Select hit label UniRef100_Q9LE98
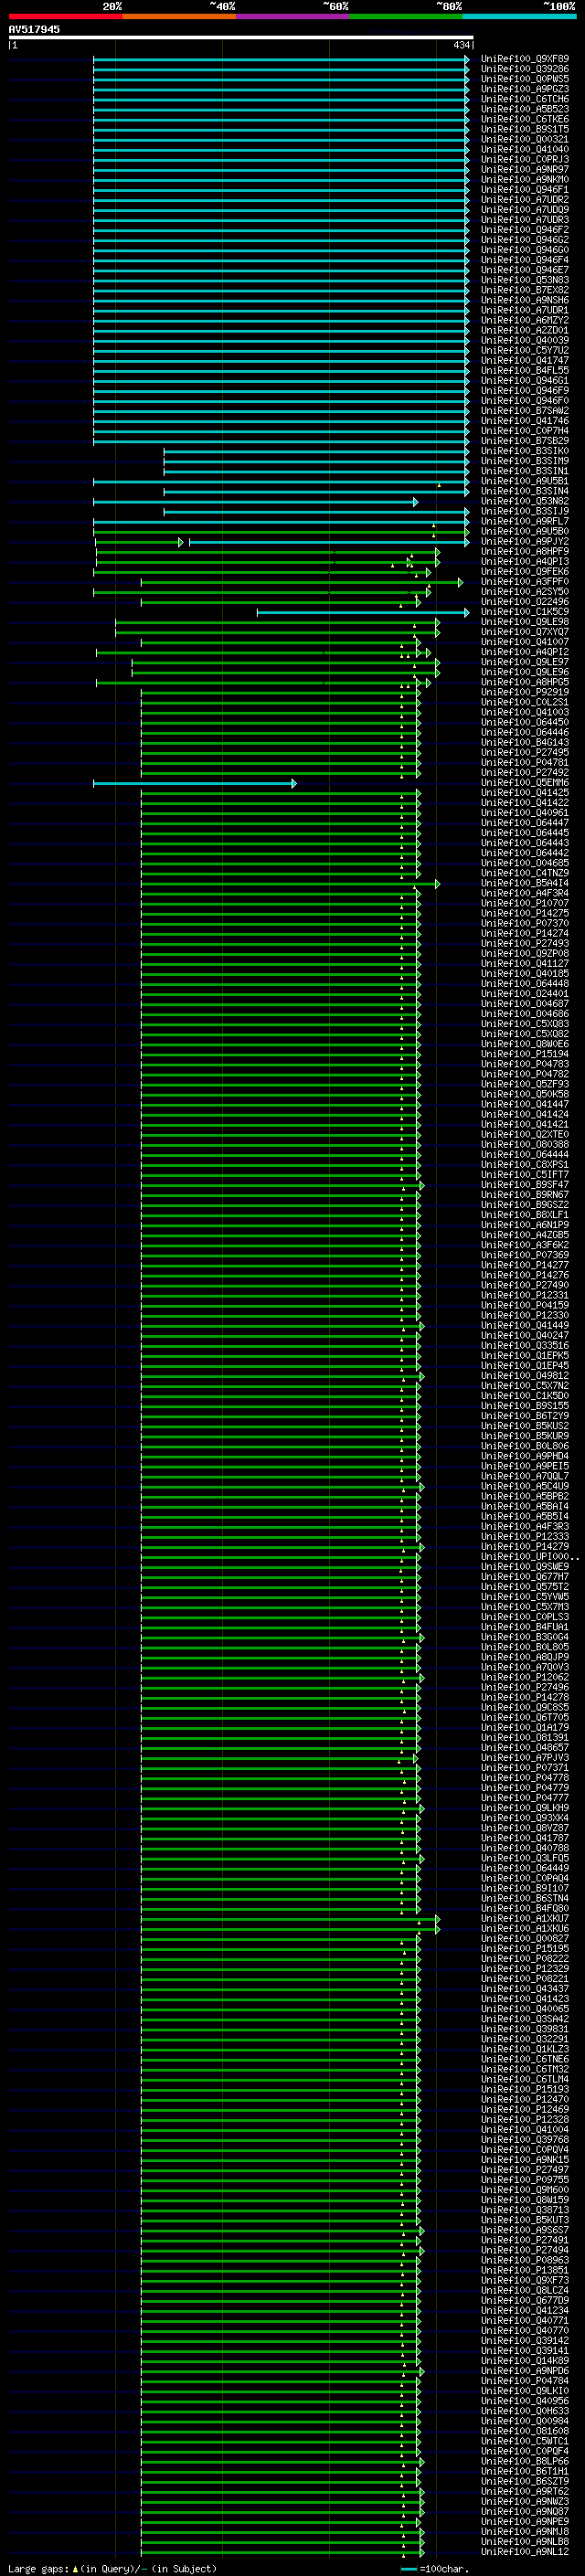The width and height of the screenshot is (585, 2576). coord(525,622)
